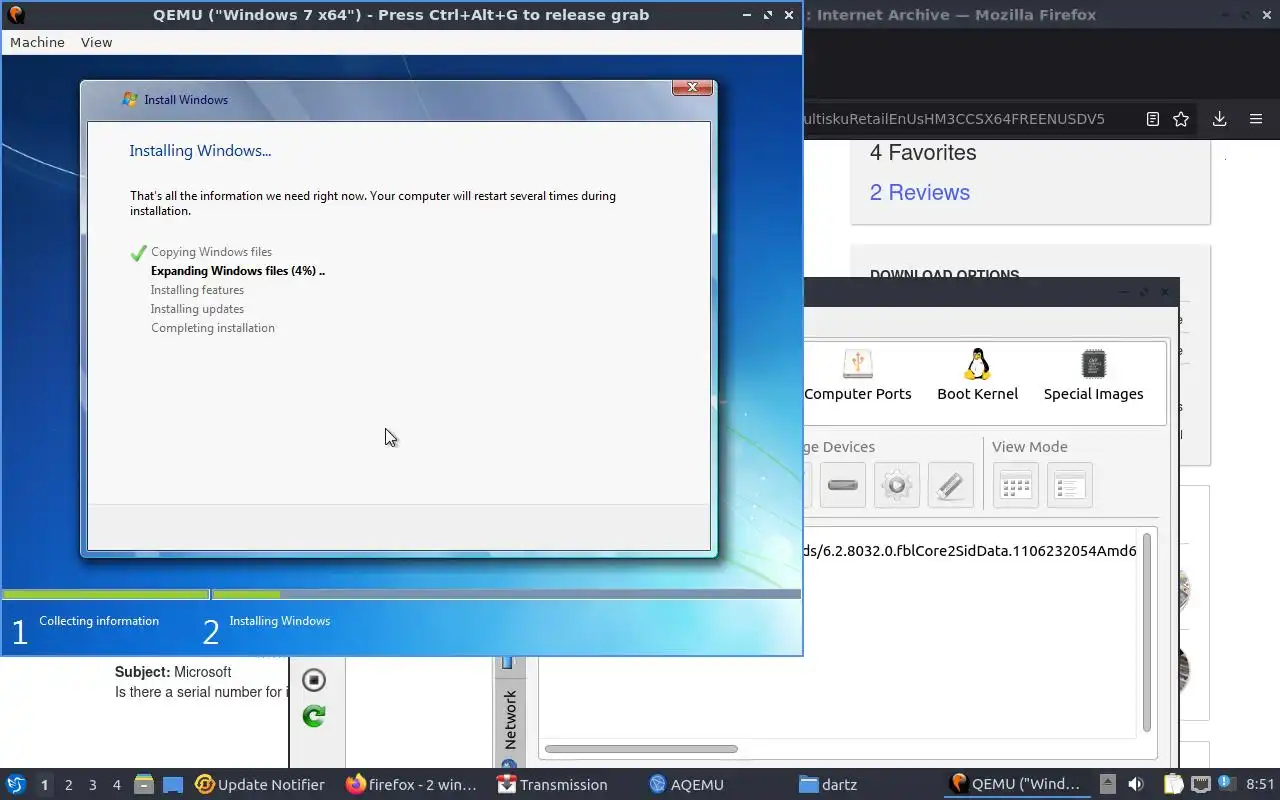Switch to workspace 2
Screen dimensions: 1280x800
[x=68, y=785]
